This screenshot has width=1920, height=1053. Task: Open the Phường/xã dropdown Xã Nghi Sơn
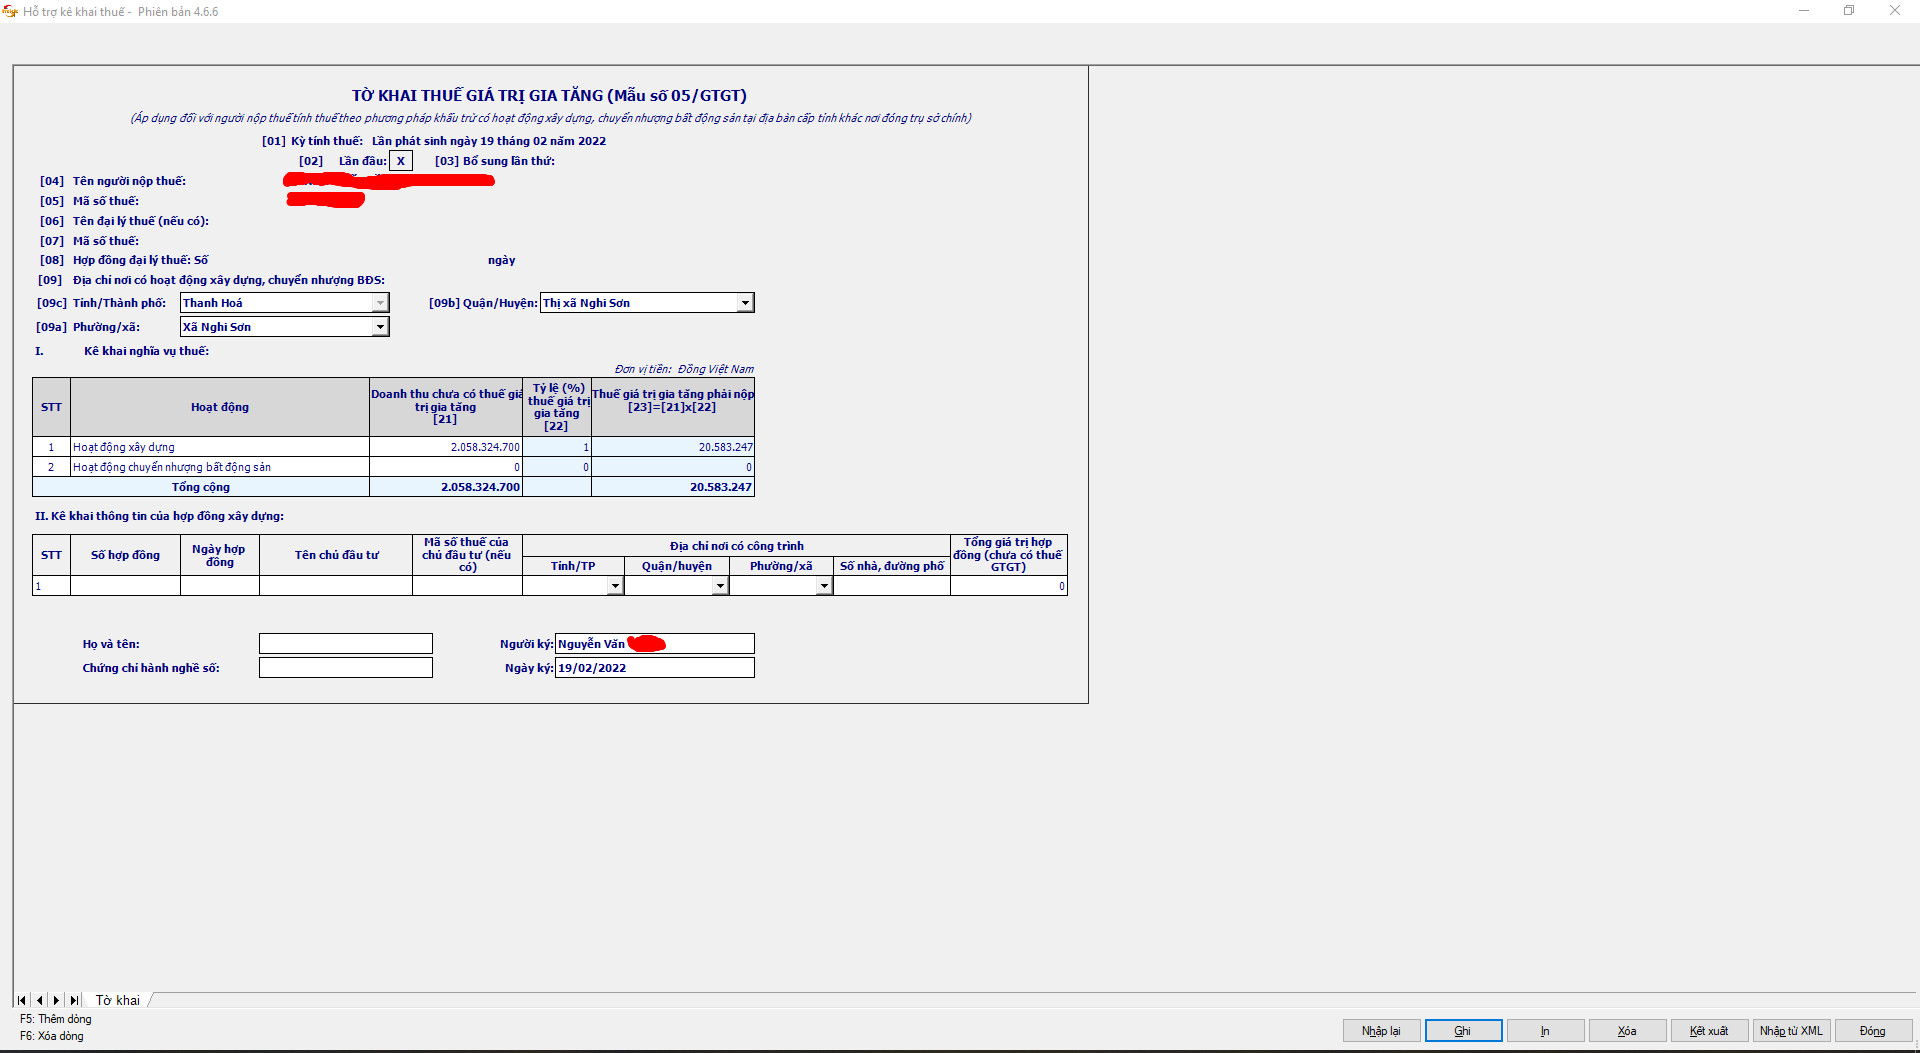tap(380, 327)
